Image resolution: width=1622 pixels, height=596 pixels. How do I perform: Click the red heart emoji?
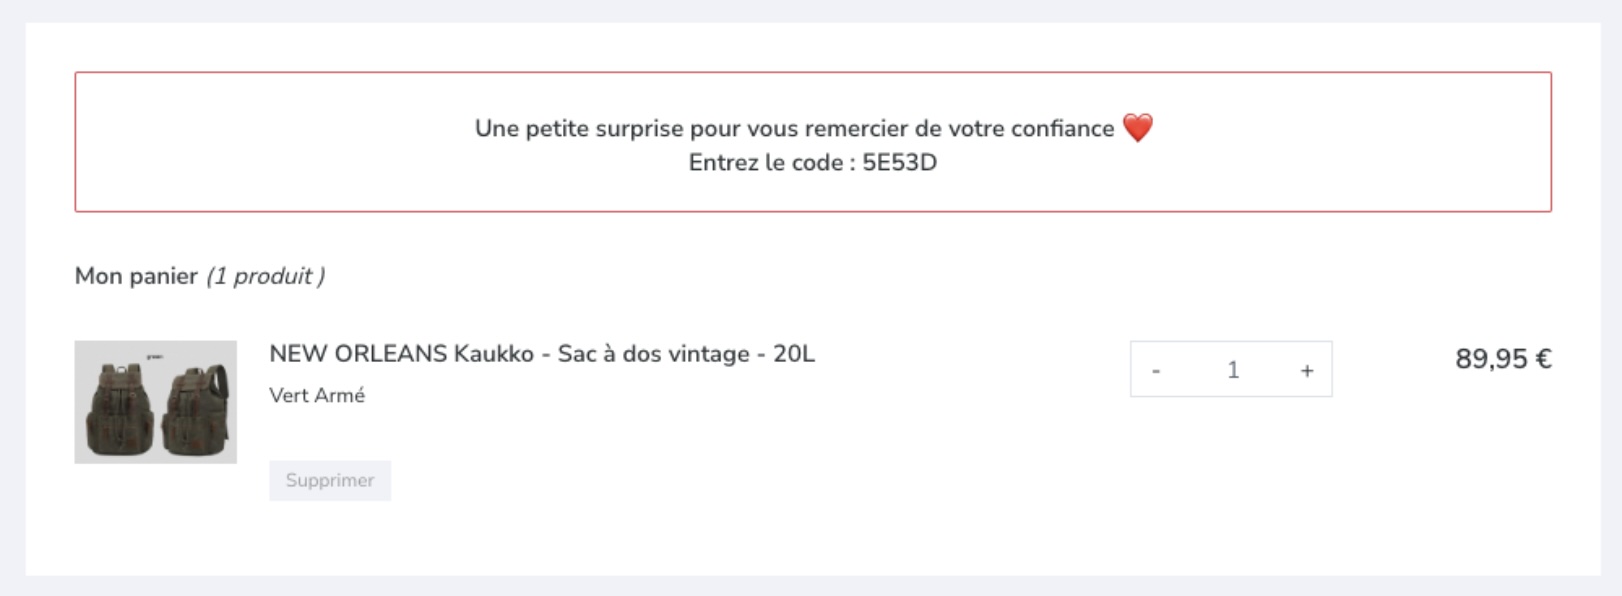[x=1137, y=128]
